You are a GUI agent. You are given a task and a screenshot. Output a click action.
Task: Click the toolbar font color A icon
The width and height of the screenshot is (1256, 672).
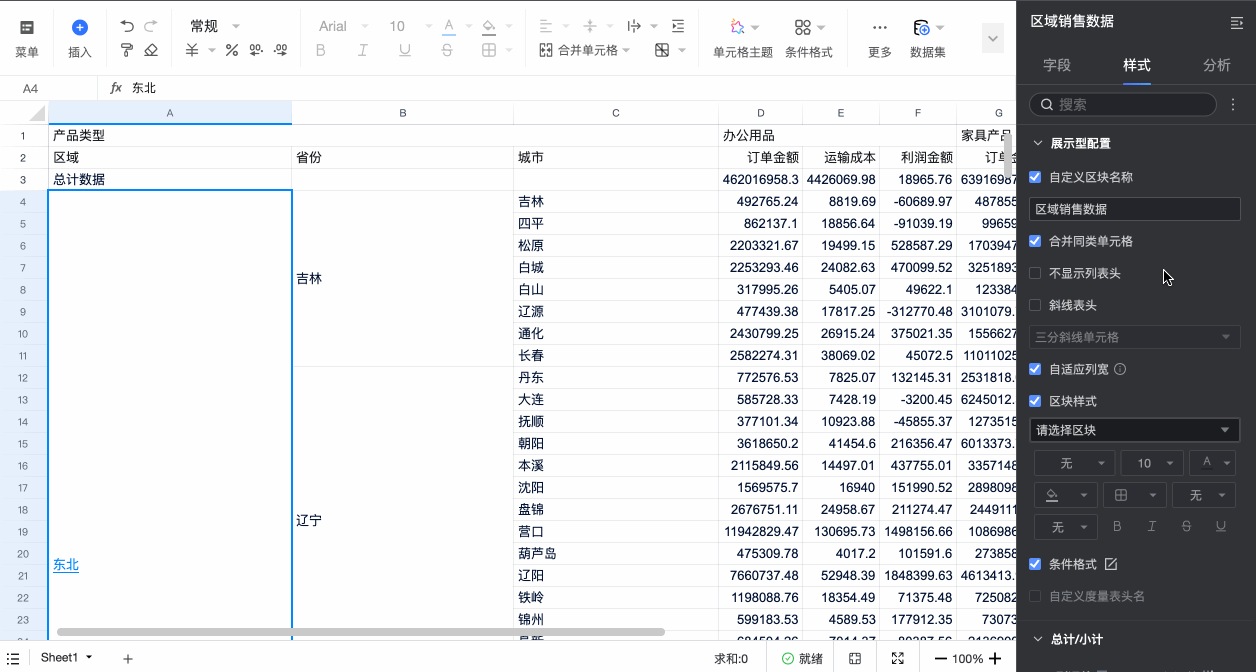(449, 27)
